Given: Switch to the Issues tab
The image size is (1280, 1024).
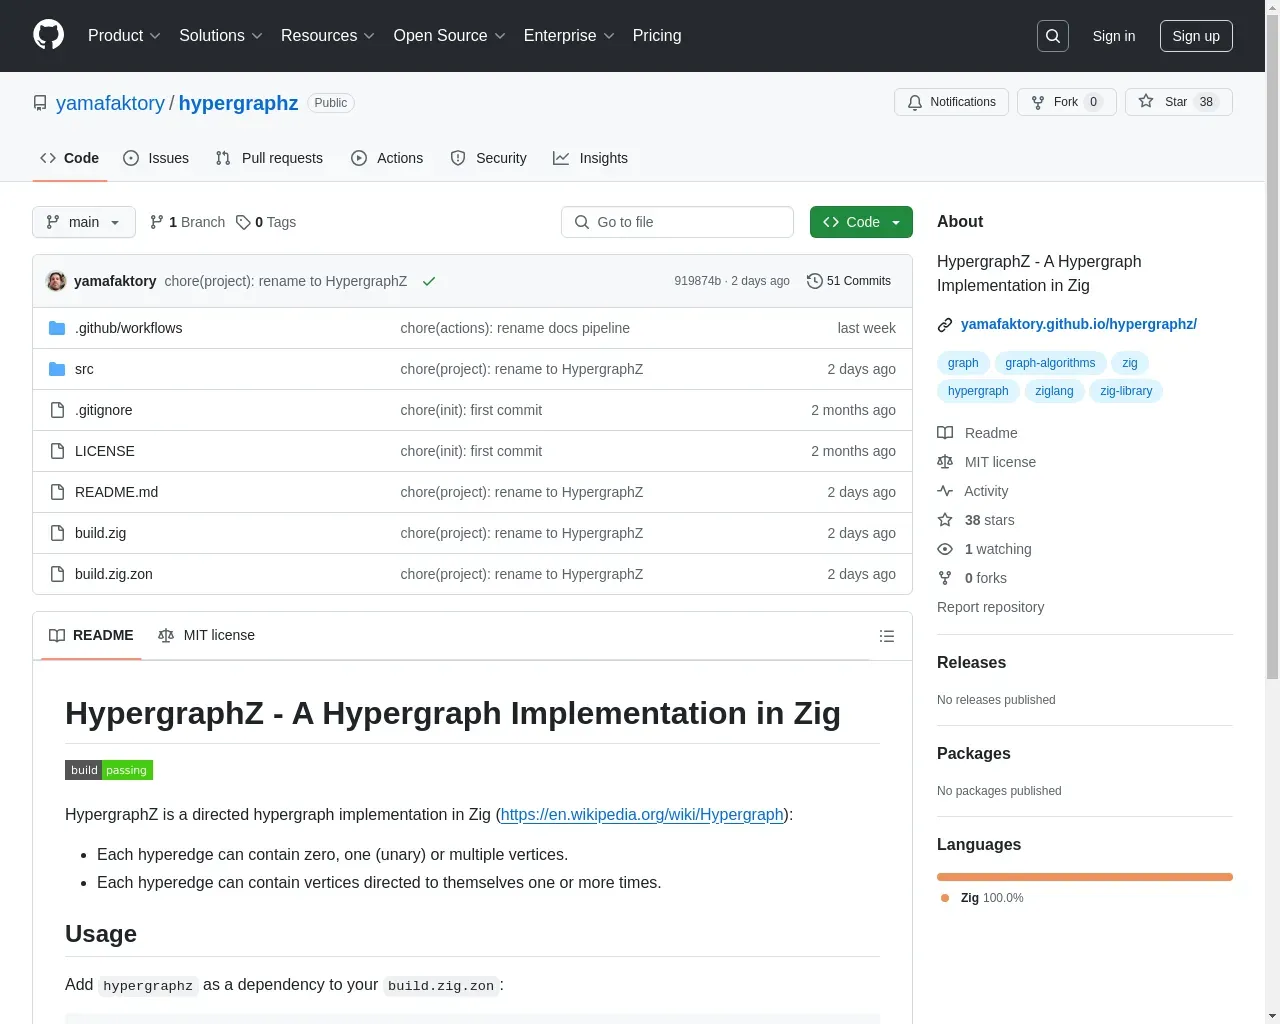Looking at the screenshot, I should tap(156, 158).
